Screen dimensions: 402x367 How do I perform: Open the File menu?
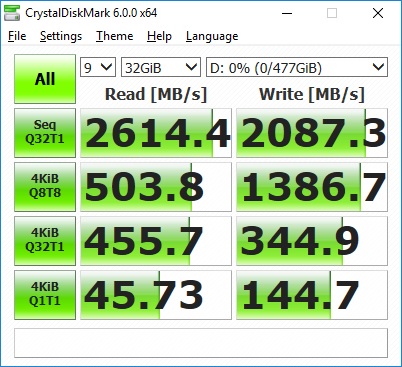17,36
